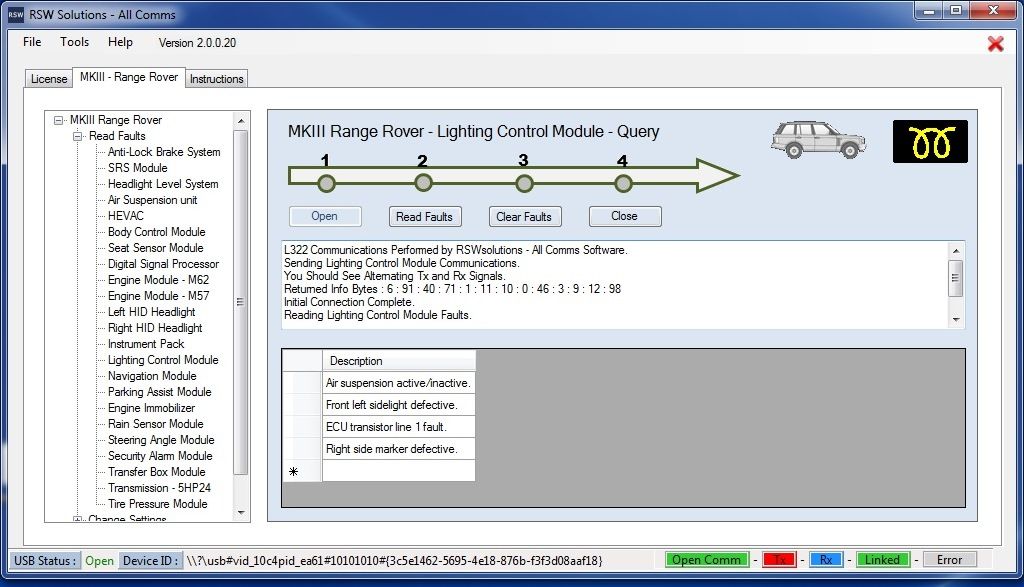Switch to the Instructions tab
The width and height of the screenshot is (1024, 587).
pos(217,78)
